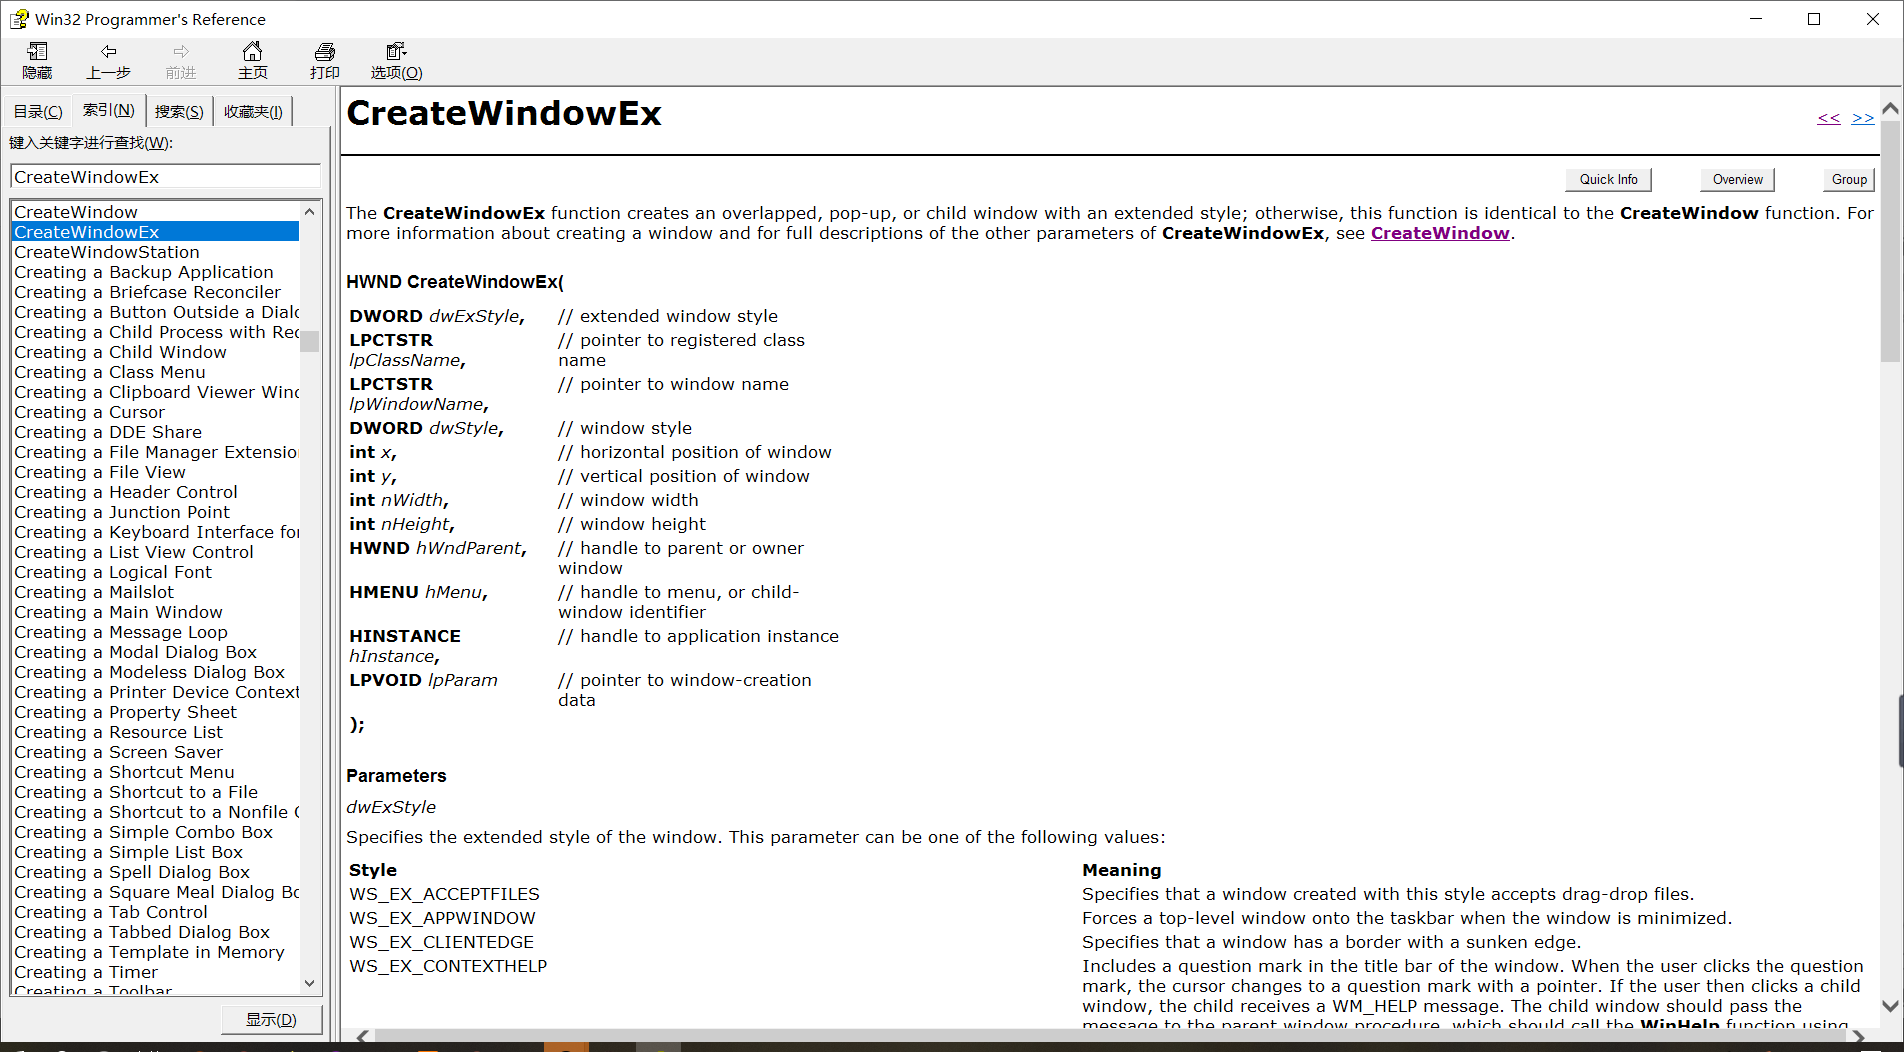
Task: Click the index list scrollbar thumb
Action: [310, 341]
